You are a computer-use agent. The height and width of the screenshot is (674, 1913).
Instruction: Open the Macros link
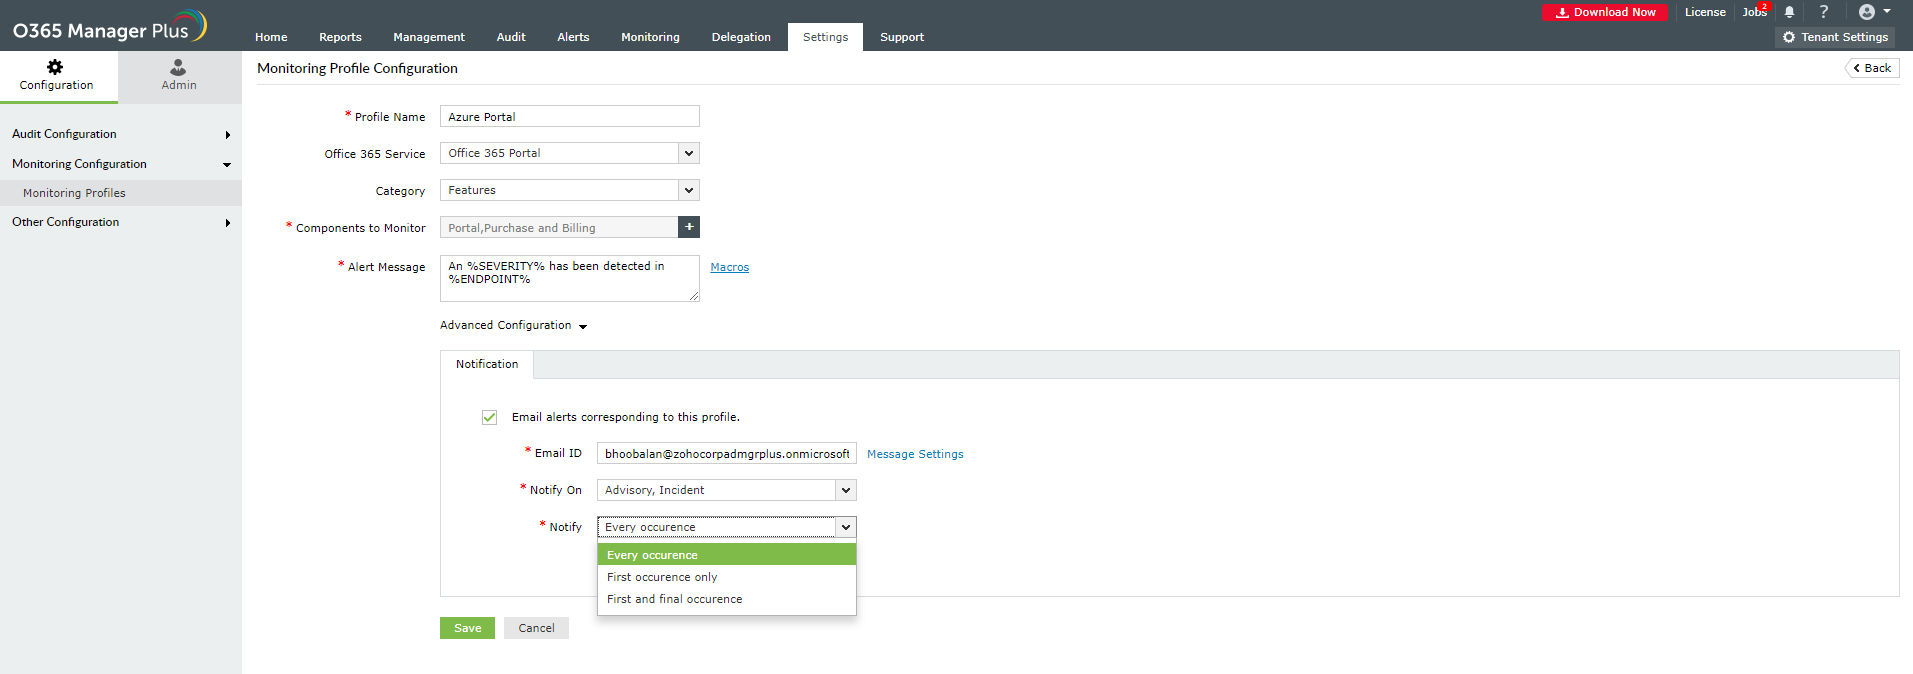pyautogui.click(x=729, y=267)
